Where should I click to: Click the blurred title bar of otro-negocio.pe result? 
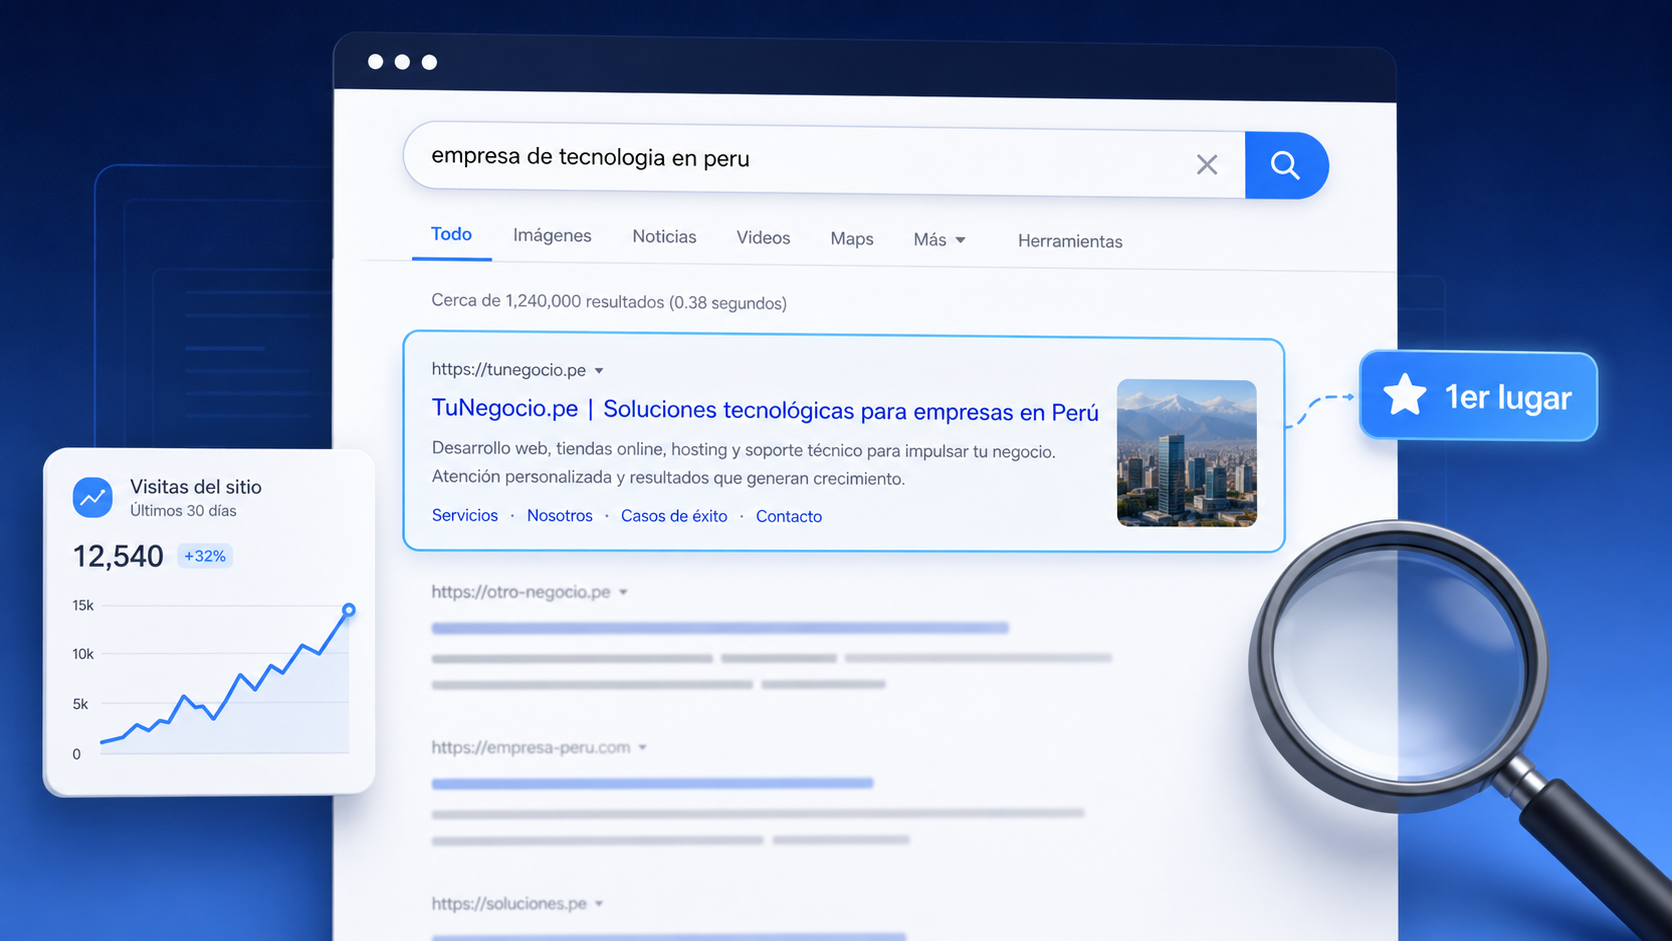[720, 628]
